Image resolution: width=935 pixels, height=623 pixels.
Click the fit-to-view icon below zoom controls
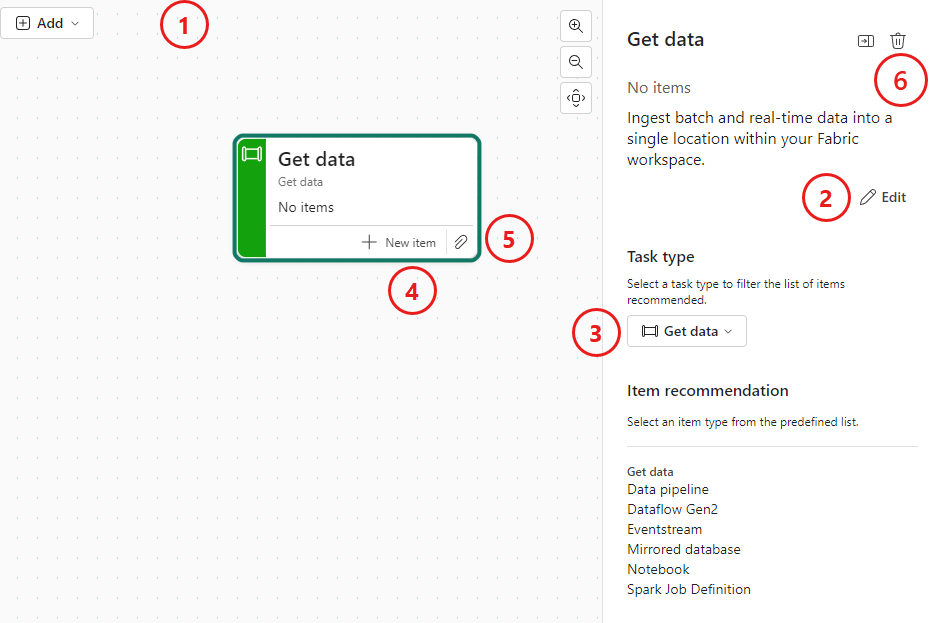[576, 98]
